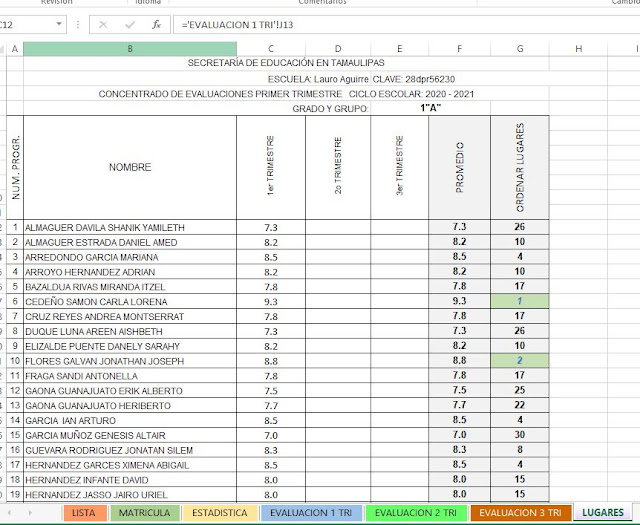Expand the Name Box dropdown arrow
This screenshot has width=640, height=525.
tap(59, 24)
